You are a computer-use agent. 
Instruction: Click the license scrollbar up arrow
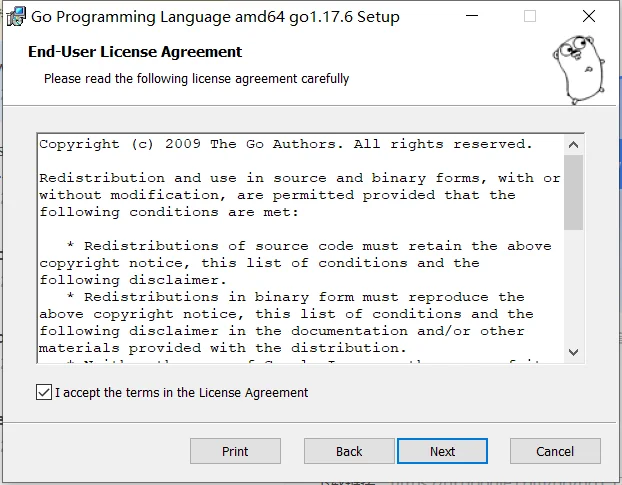point(573,145)
